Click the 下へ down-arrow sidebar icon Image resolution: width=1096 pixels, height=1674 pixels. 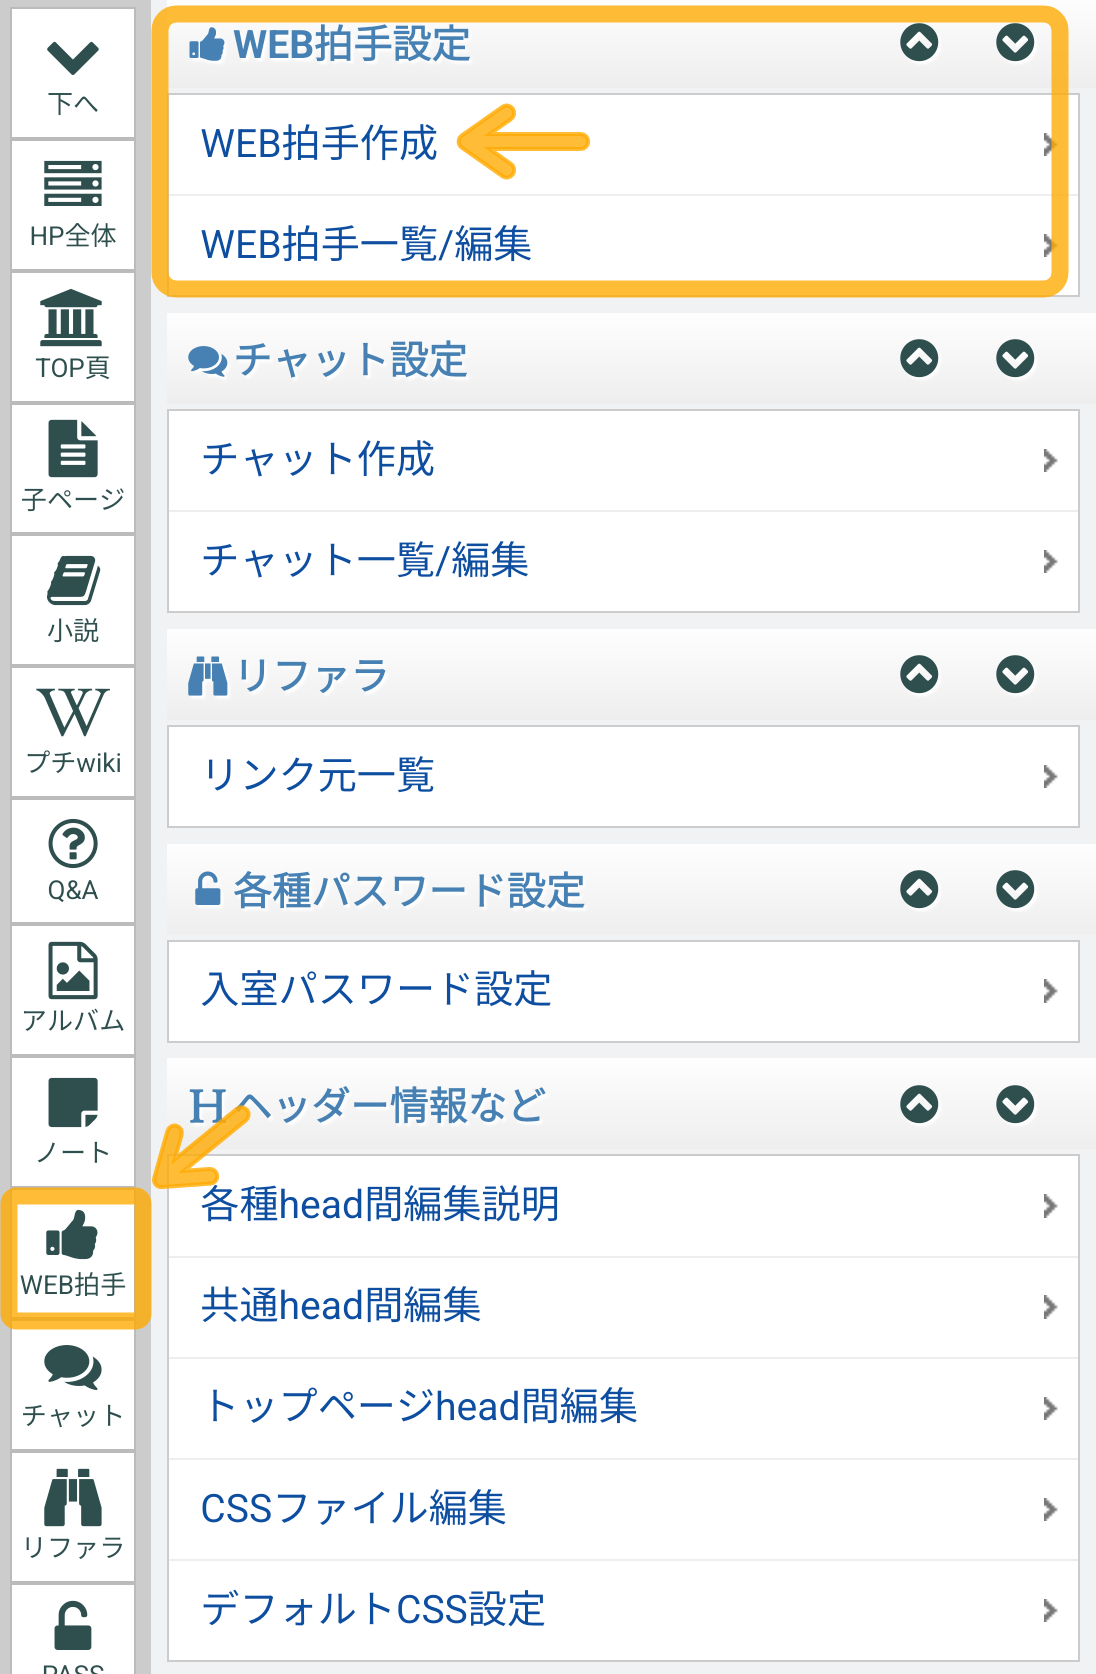point(73,75)
